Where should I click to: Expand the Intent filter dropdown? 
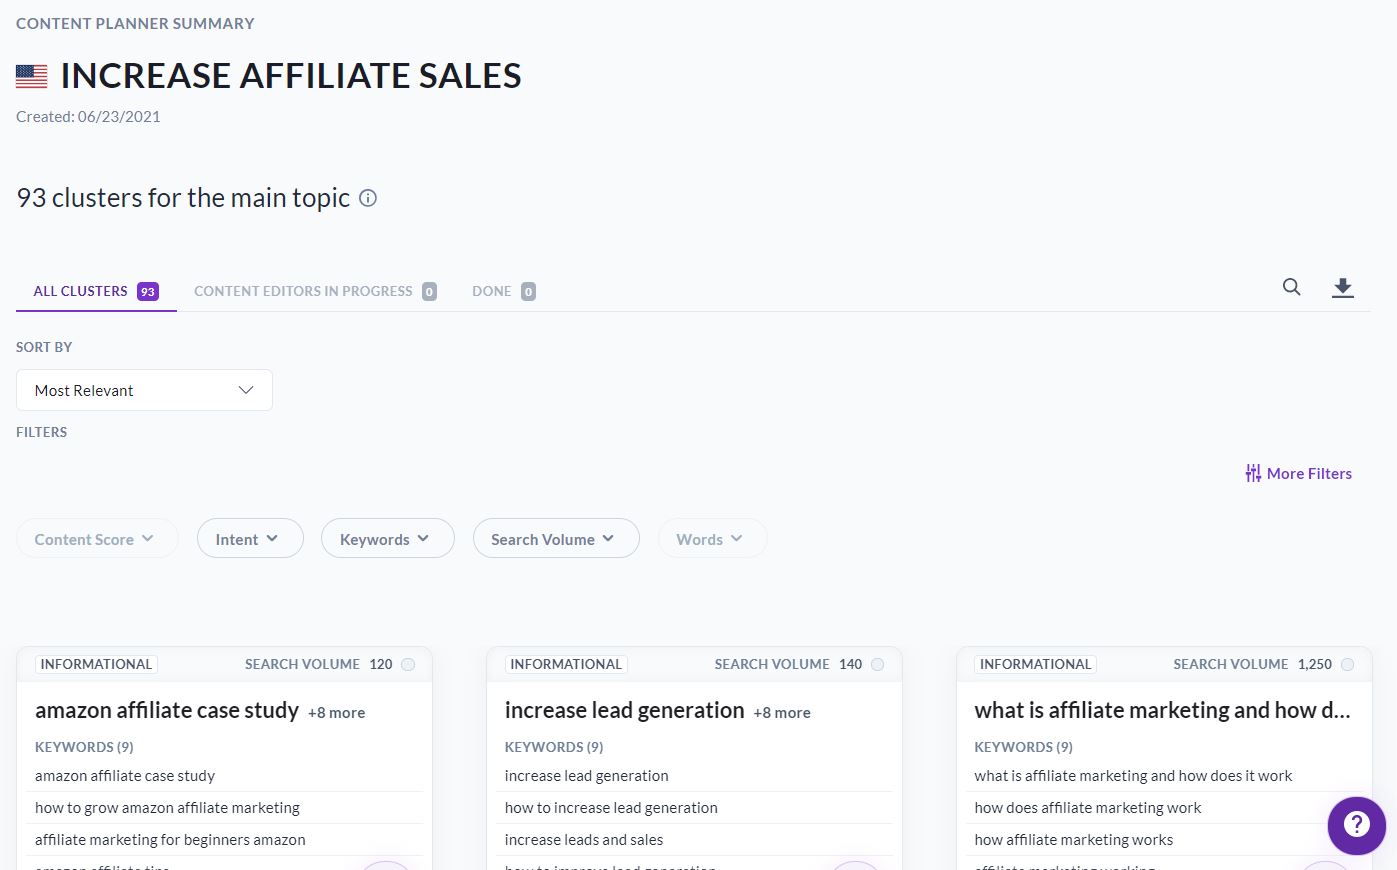pos(250,539)
